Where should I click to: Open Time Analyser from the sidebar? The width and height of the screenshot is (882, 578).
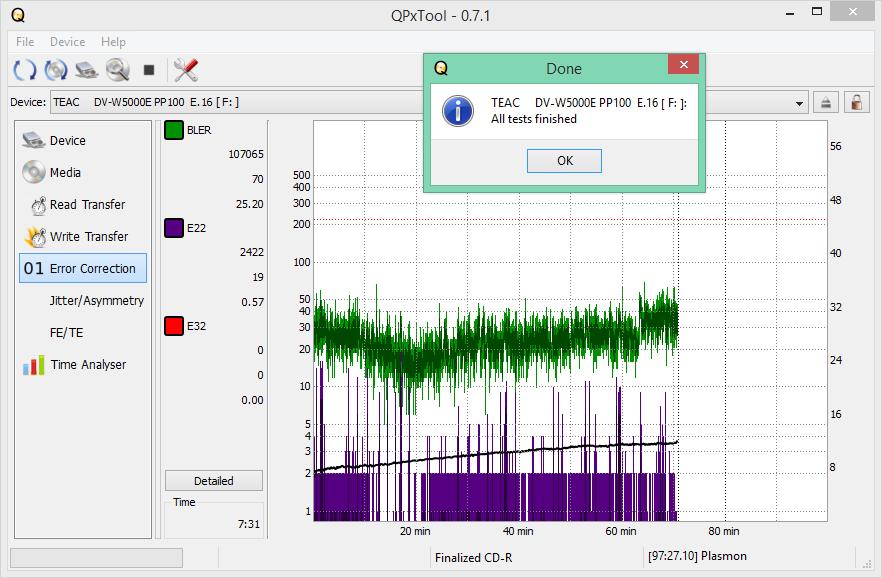(83, 365)
